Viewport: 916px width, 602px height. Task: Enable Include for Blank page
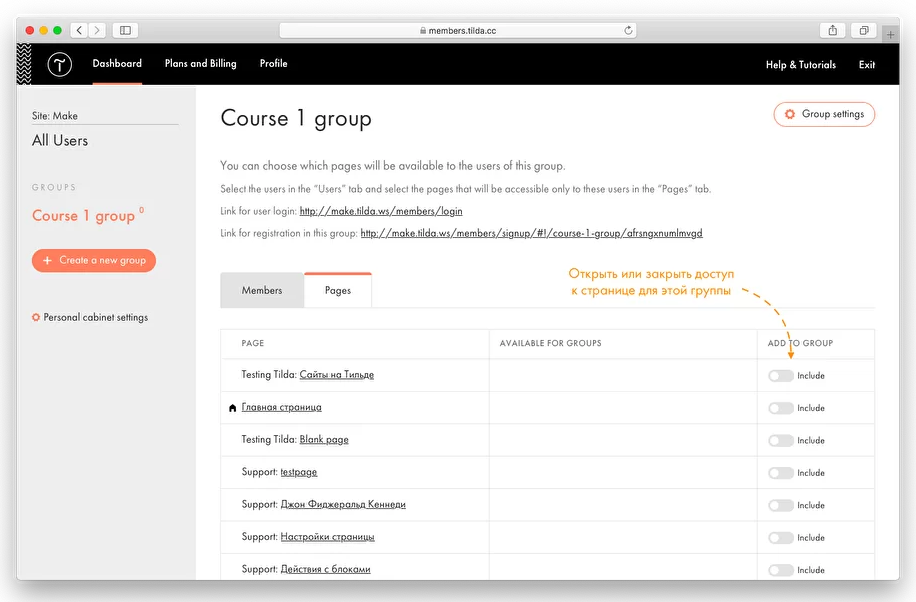[781, 441]
